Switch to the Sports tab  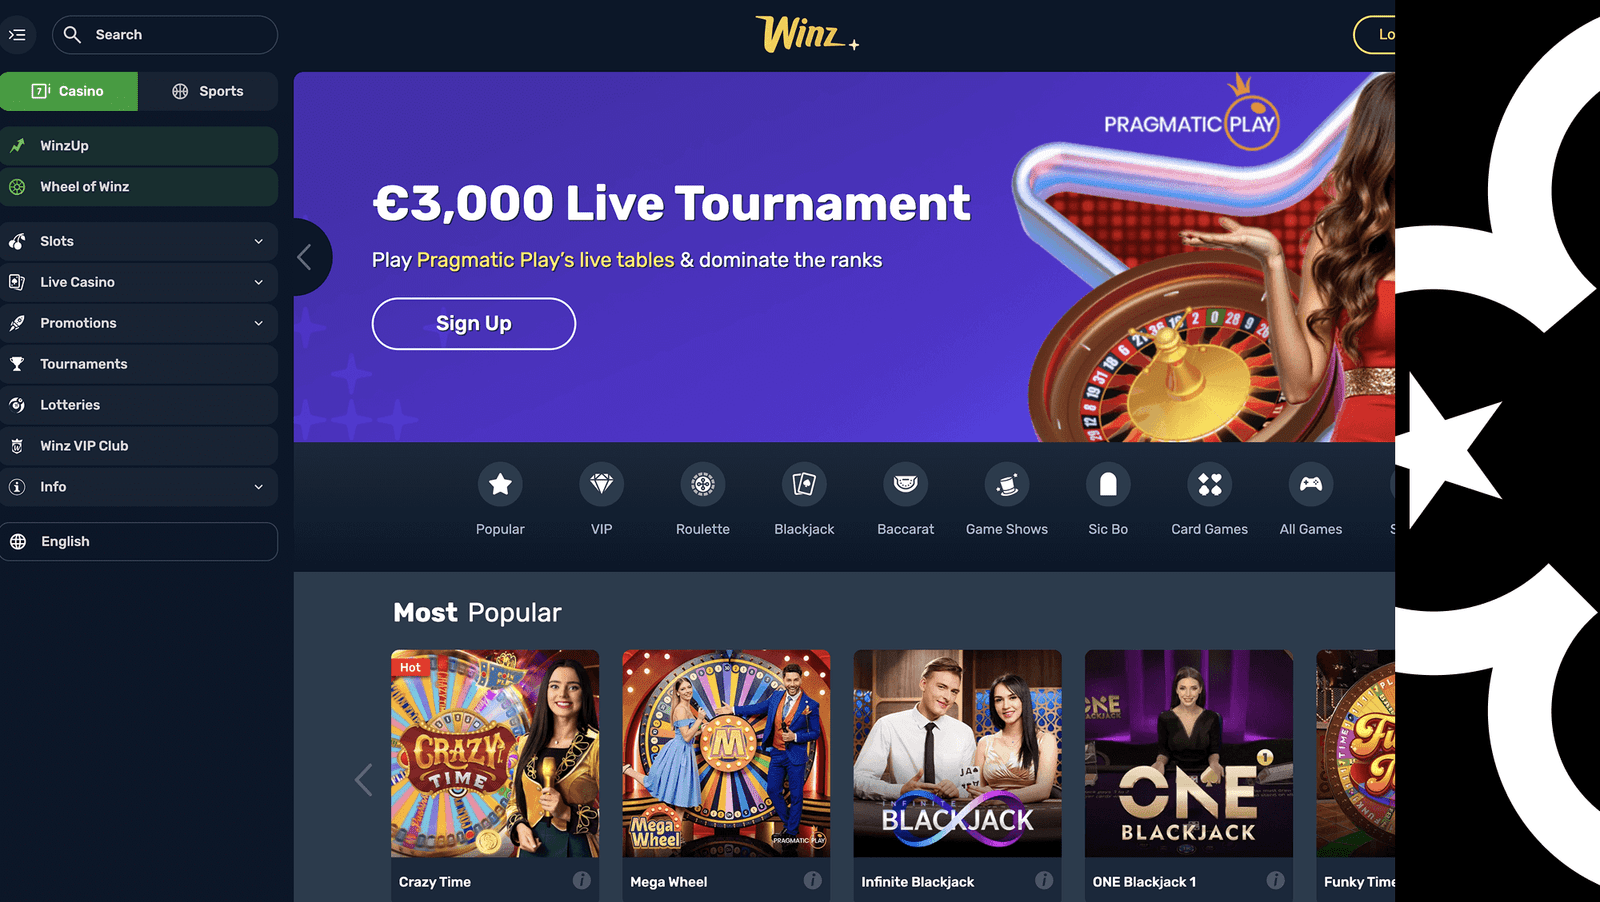pos(208,91)
